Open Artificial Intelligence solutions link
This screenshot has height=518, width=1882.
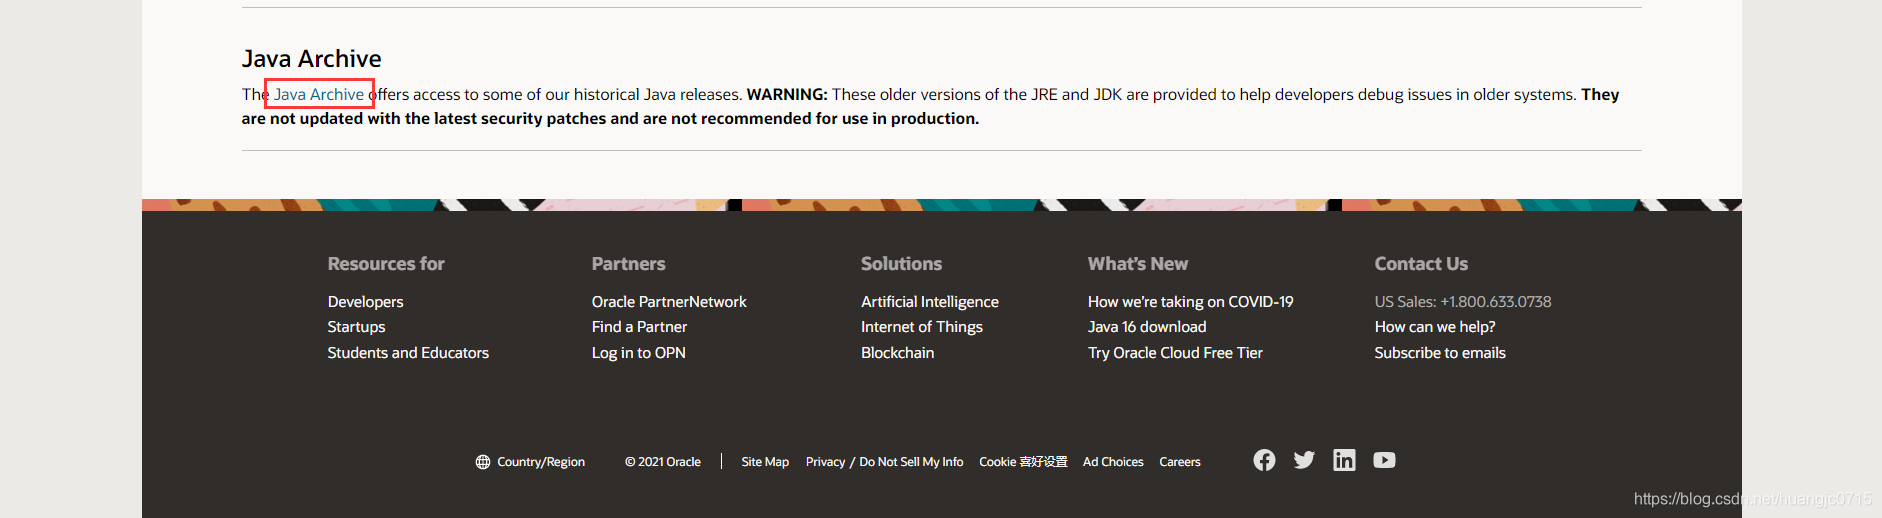(930, 302)
